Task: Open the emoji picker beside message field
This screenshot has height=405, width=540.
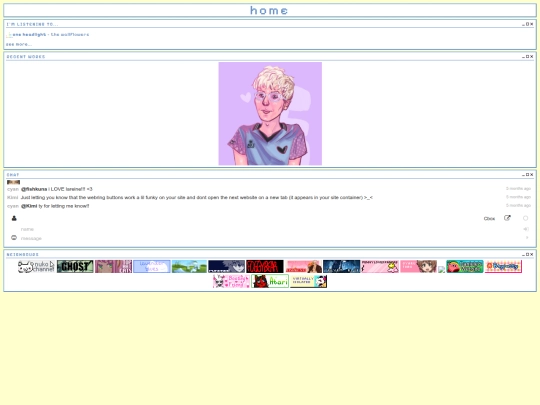Action: pos(14,238)
